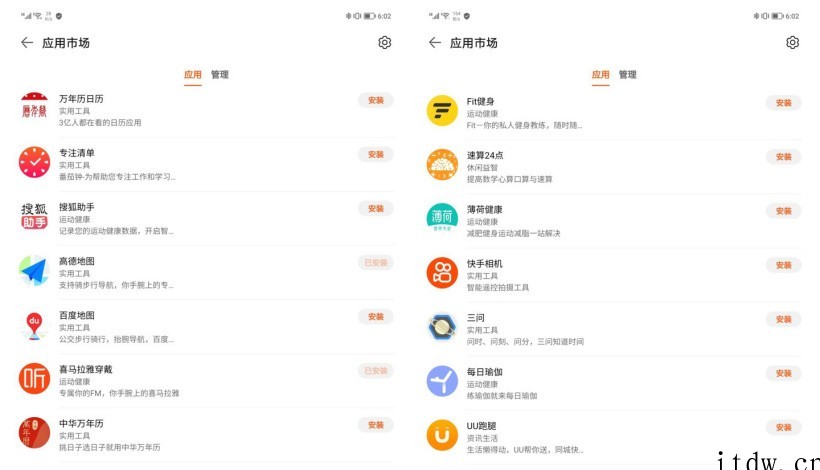This screenshot has width=820, height=470.
Task: Tap the 薄荷健康 green app icon
Action: 442,218
